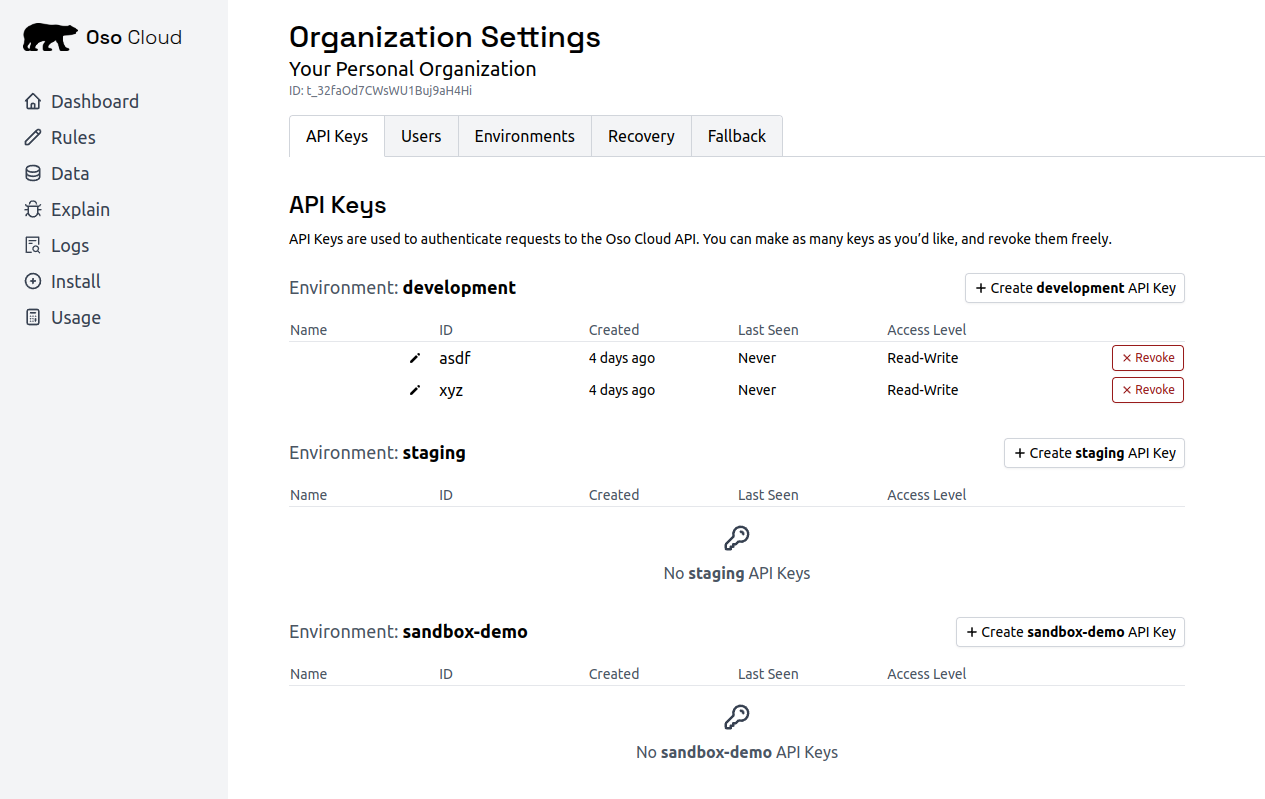Click the Rules pencil icon
This screenshot has width=1265, height=799.
33,138
